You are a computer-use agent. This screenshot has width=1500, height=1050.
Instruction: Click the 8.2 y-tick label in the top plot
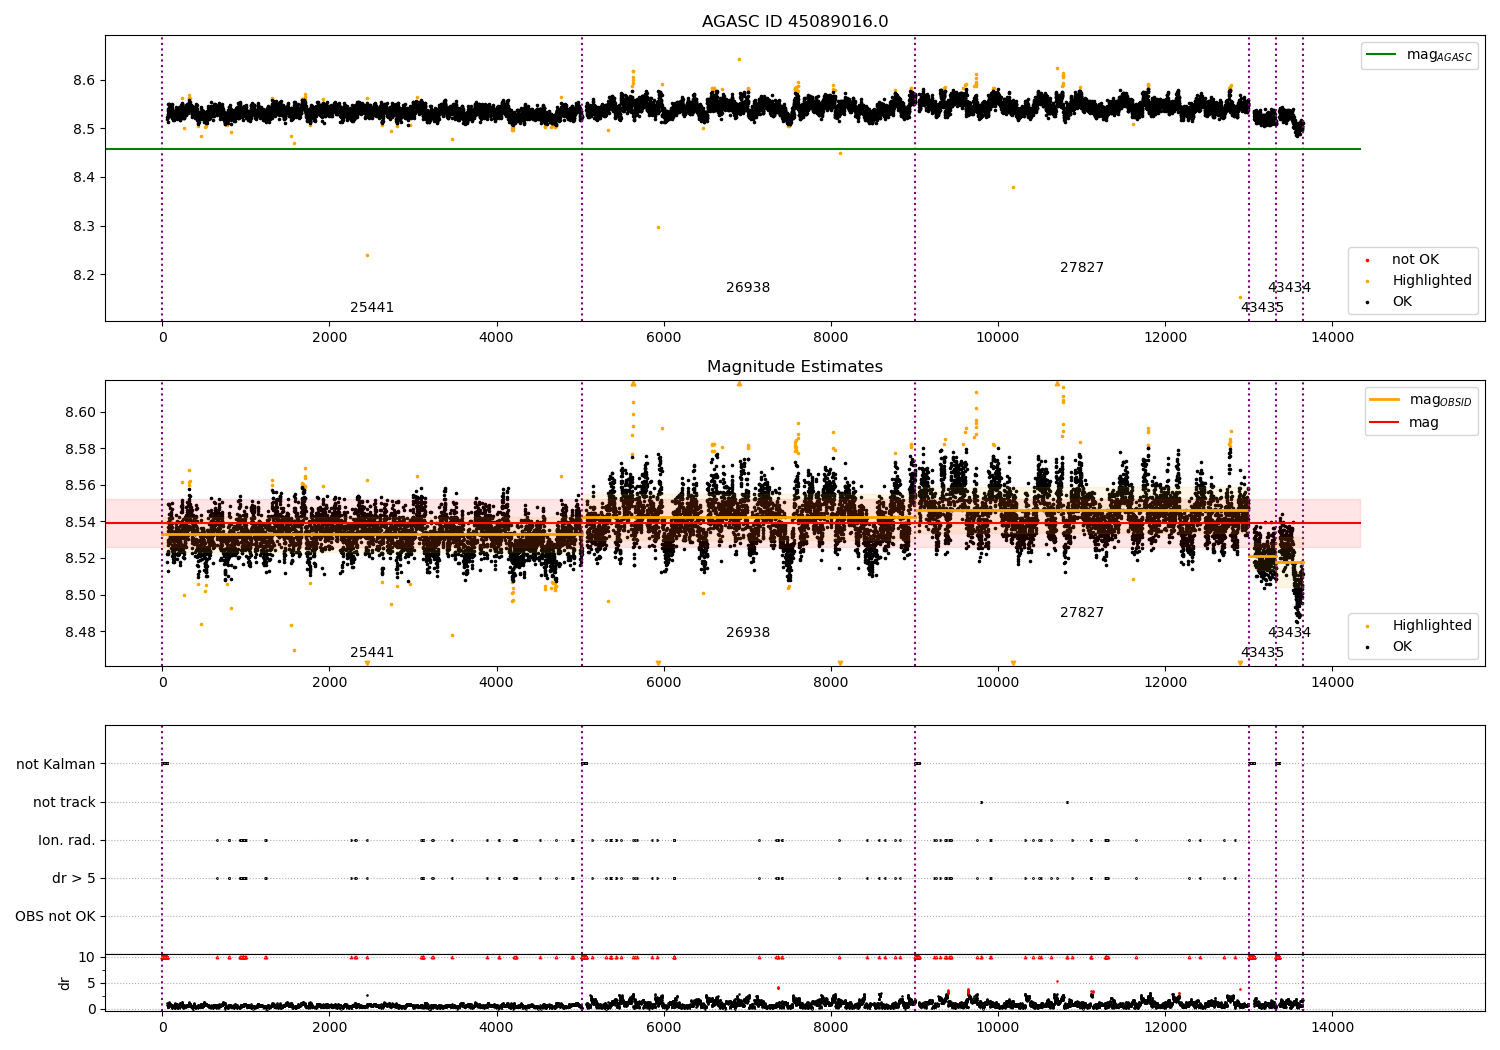click(x=85, y=275)
